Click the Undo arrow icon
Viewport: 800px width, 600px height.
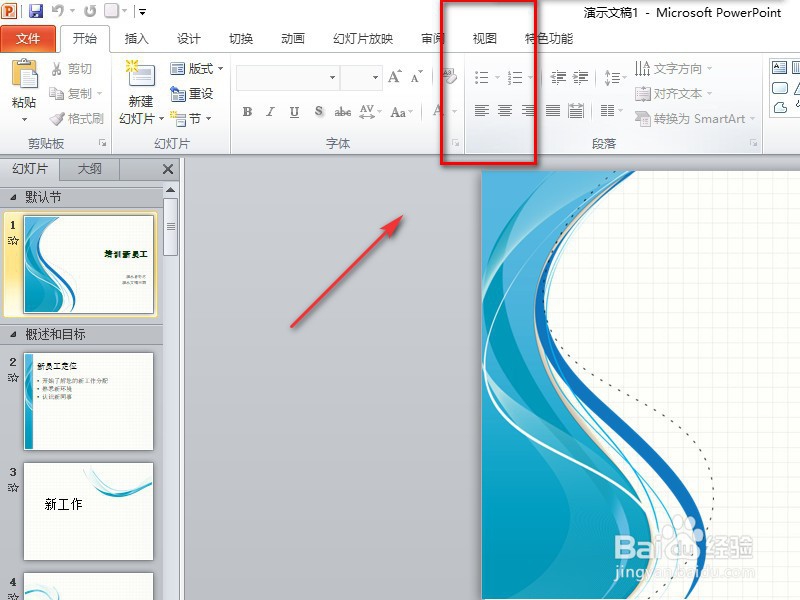point(59,11)
